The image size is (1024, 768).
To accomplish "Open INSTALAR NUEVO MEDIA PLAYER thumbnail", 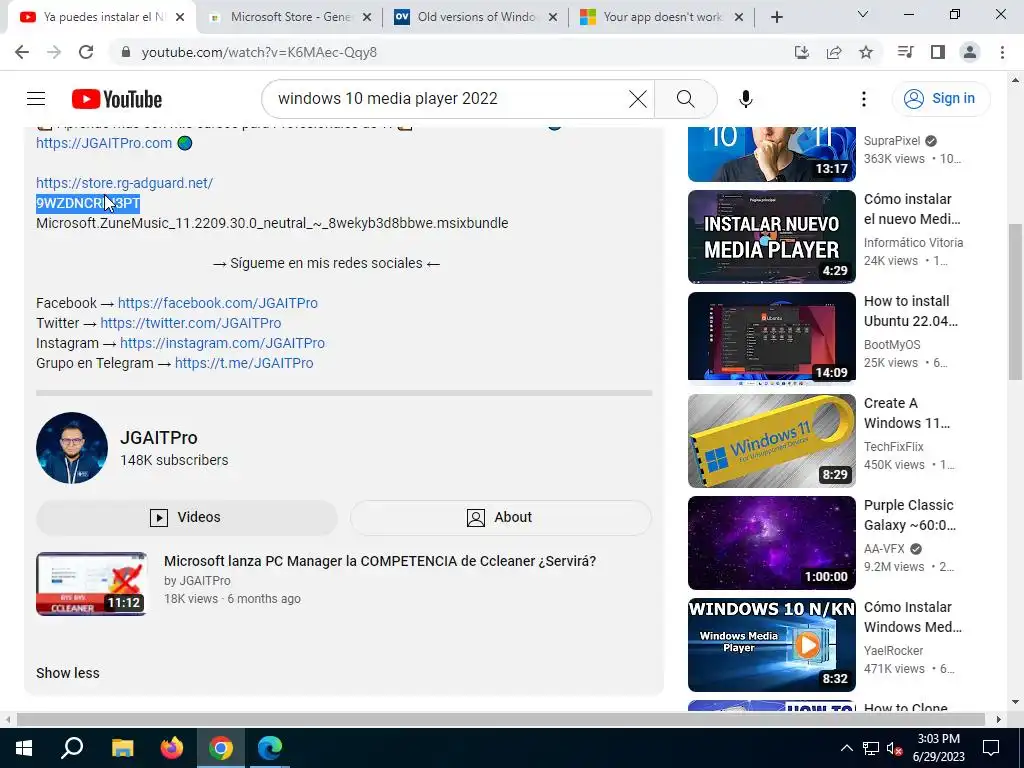I will click(x=771, y=236).
